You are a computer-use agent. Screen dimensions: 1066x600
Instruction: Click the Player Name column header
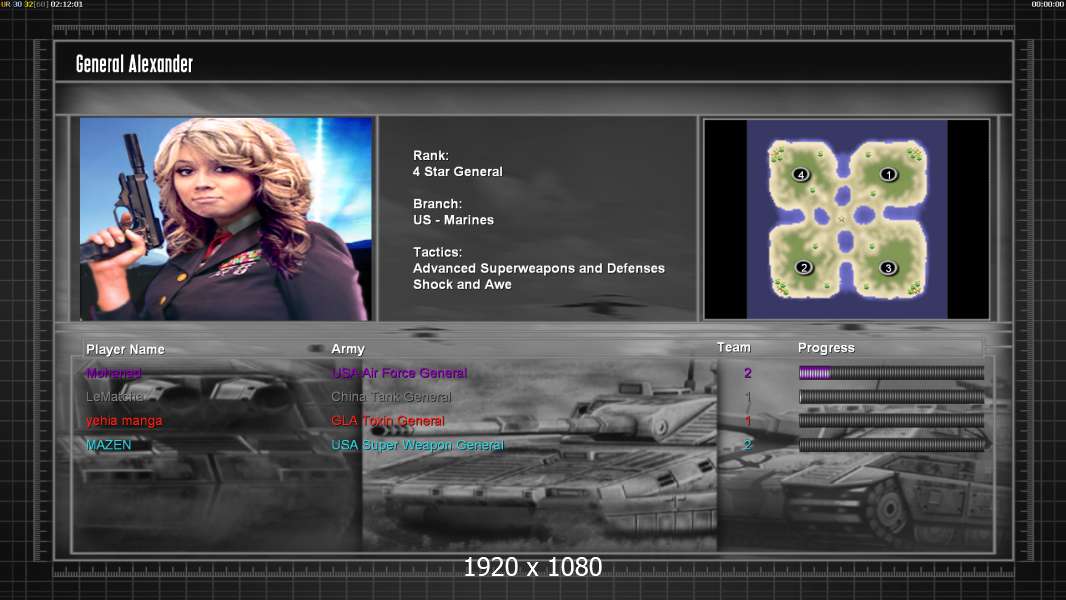click(125, 349)
